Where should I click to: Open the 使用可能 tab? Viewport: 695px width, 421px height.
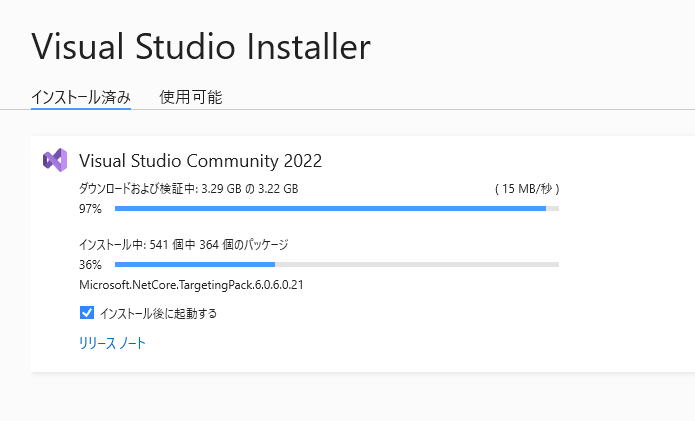tap(190, 97)
